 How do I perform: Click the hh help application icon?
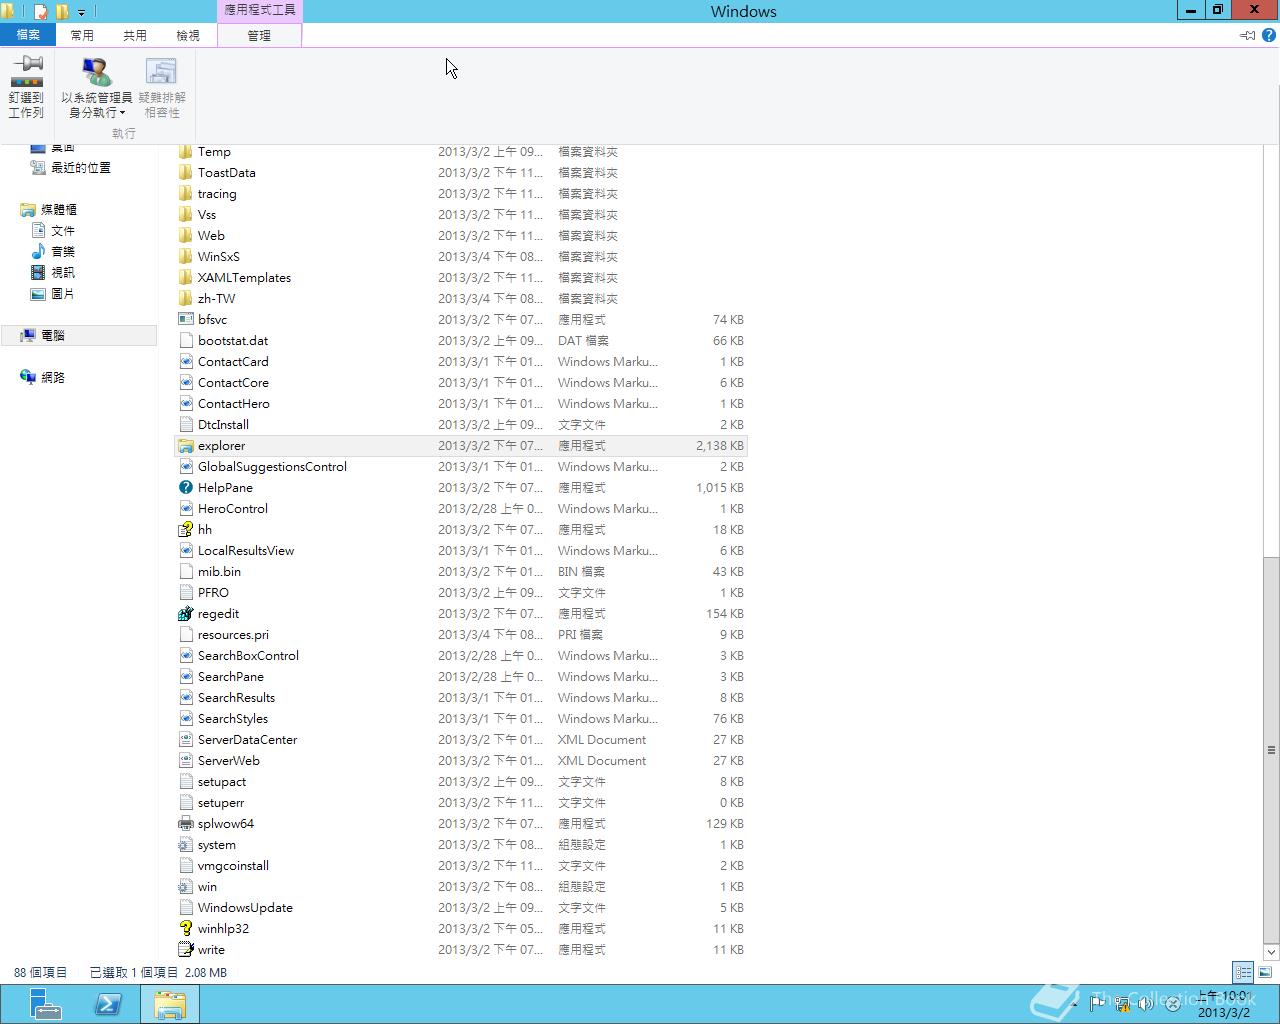pos(185,529)
